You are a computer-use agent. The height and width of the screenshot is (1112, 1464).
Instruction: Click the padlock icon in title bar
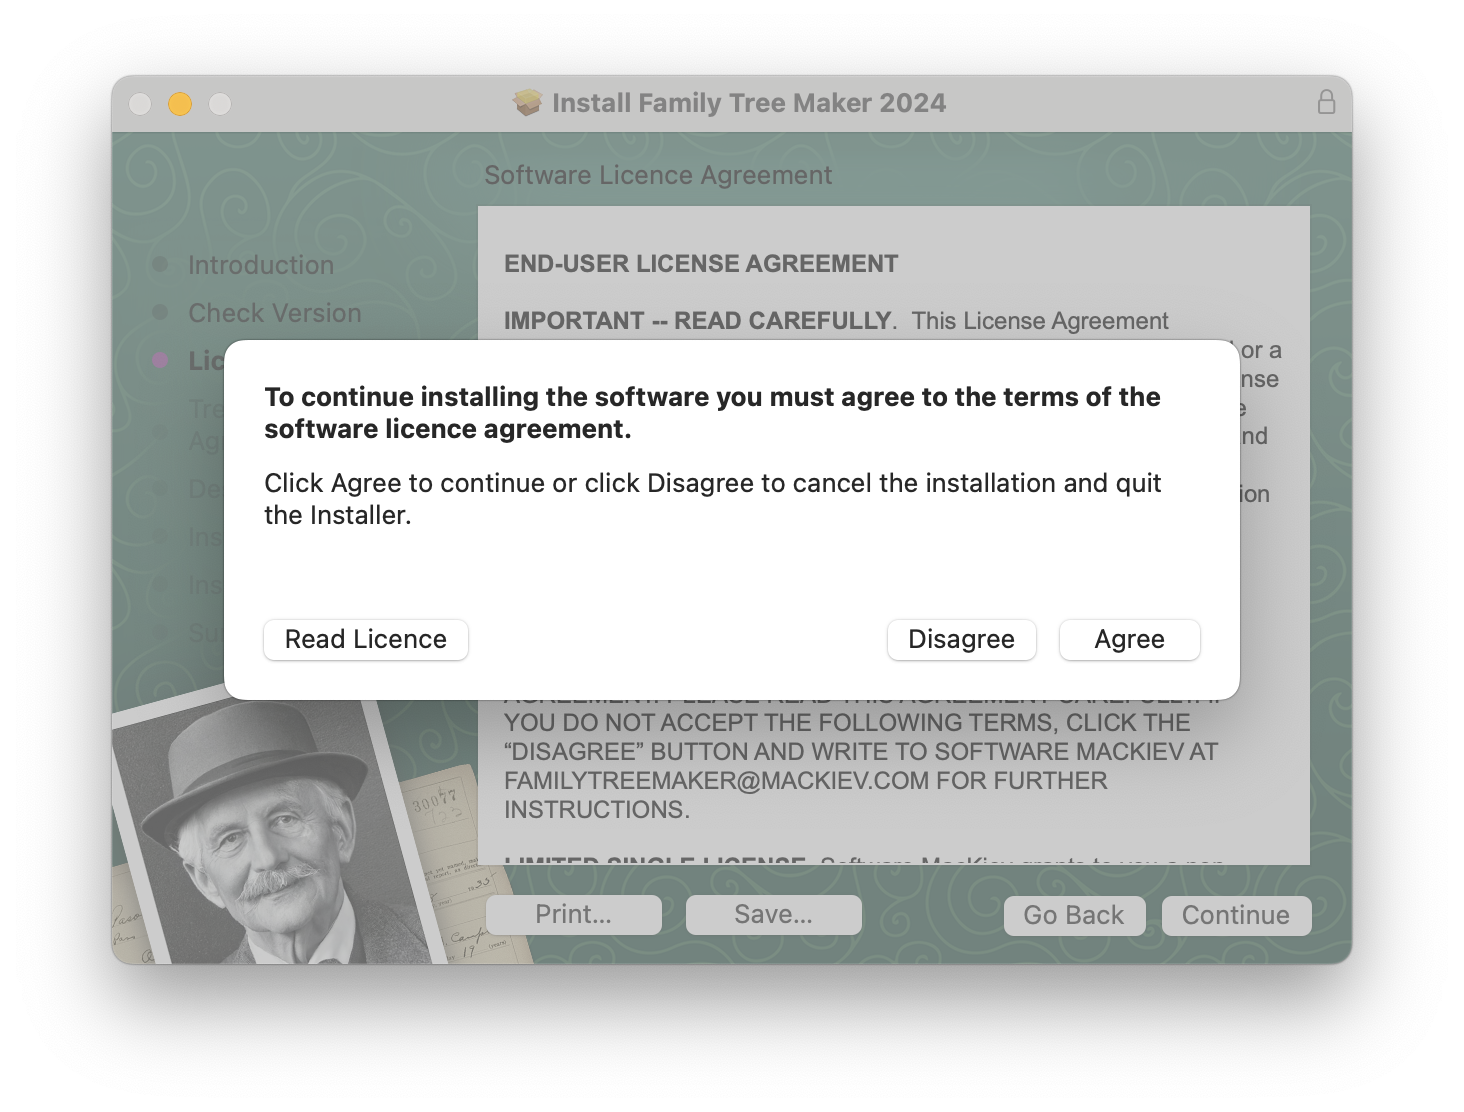(1326, 102)
